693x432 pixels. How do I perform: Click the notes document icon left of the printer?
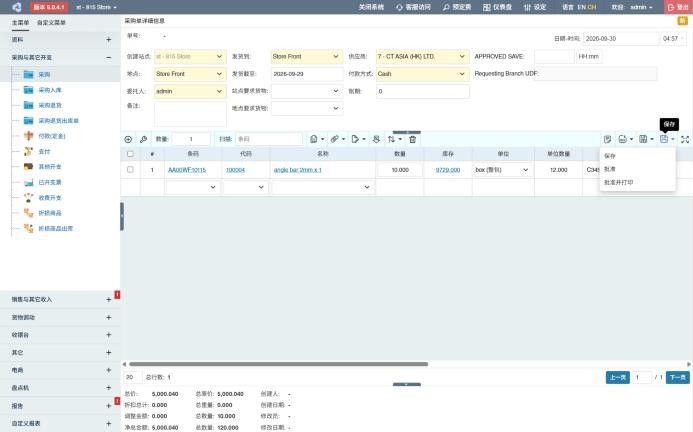click(x=608, y=139)
